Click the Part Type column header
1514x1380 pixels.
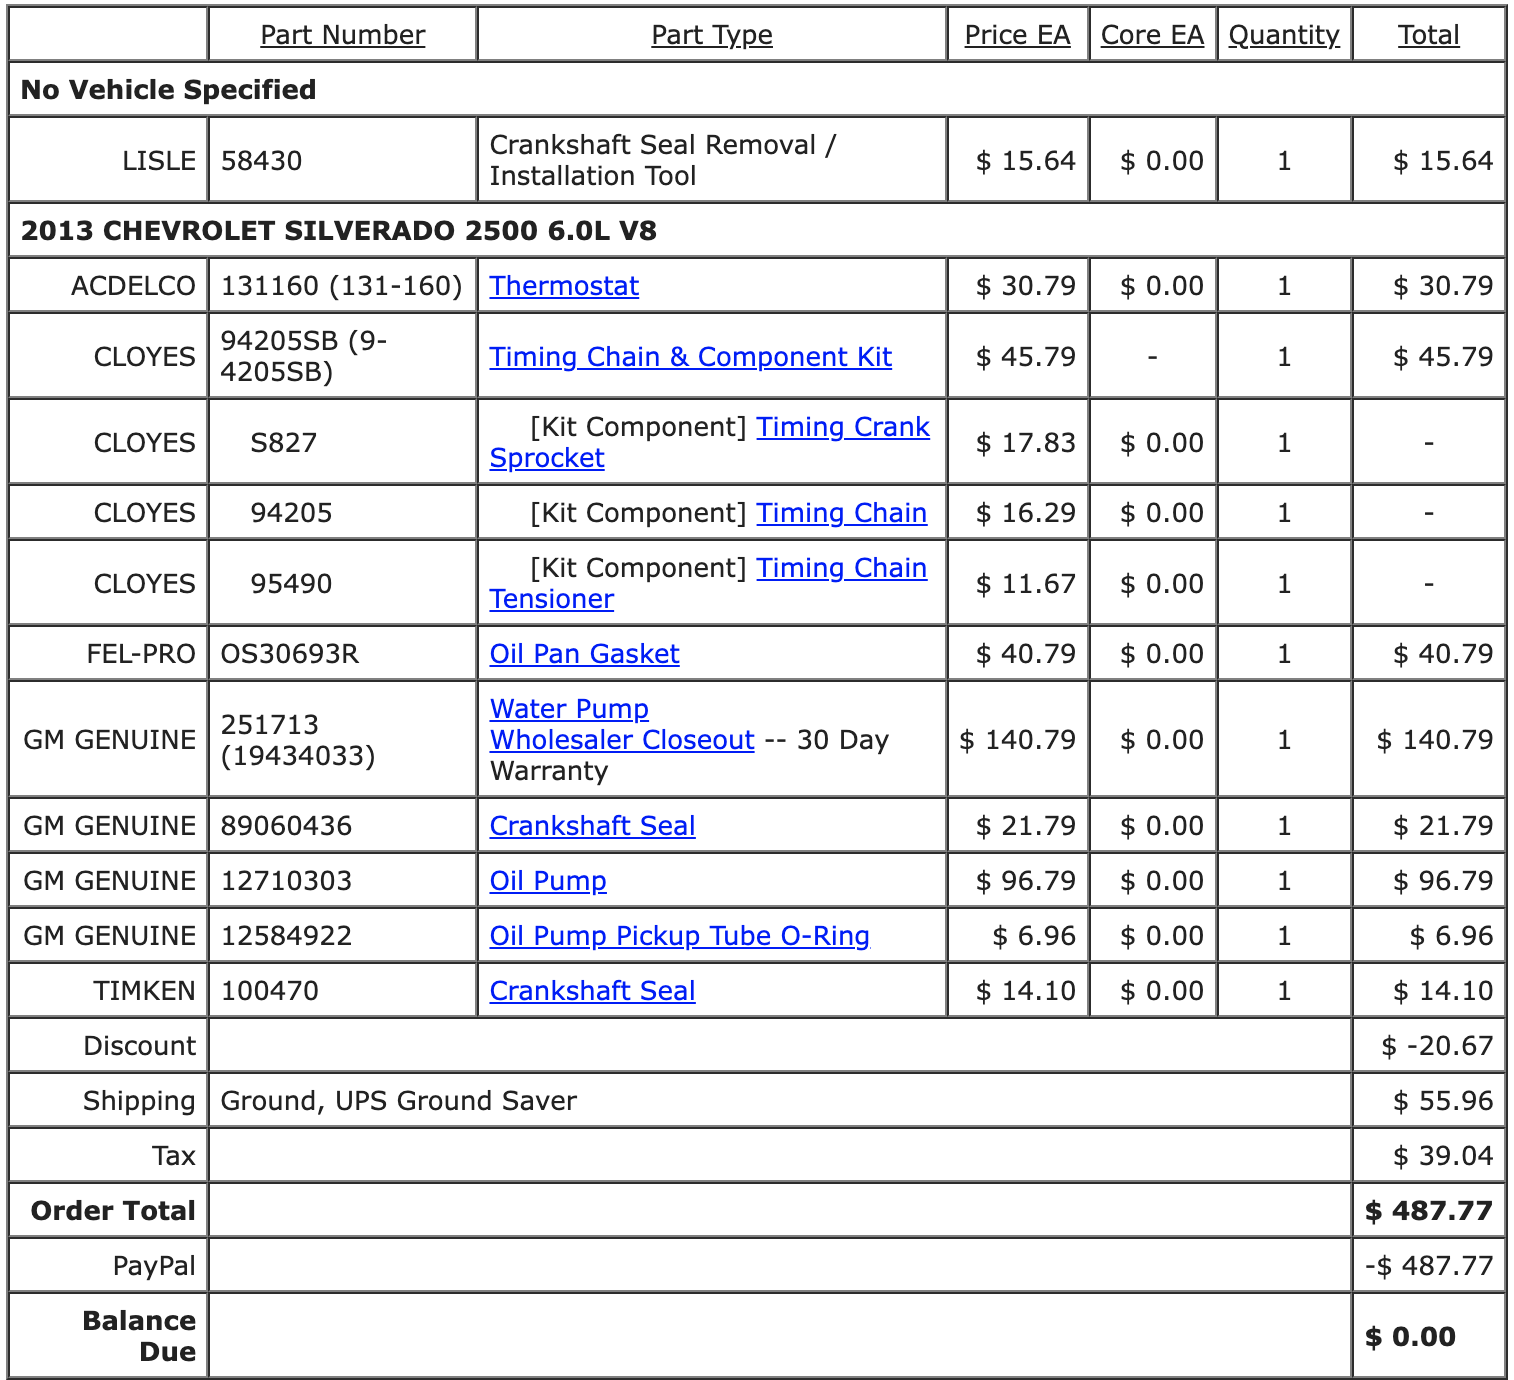711,35
